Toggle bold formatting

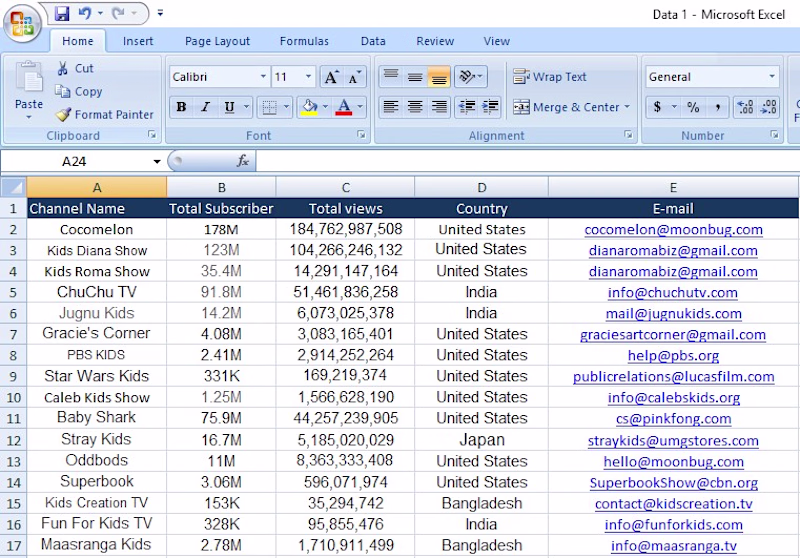click(x=181, y=107)
